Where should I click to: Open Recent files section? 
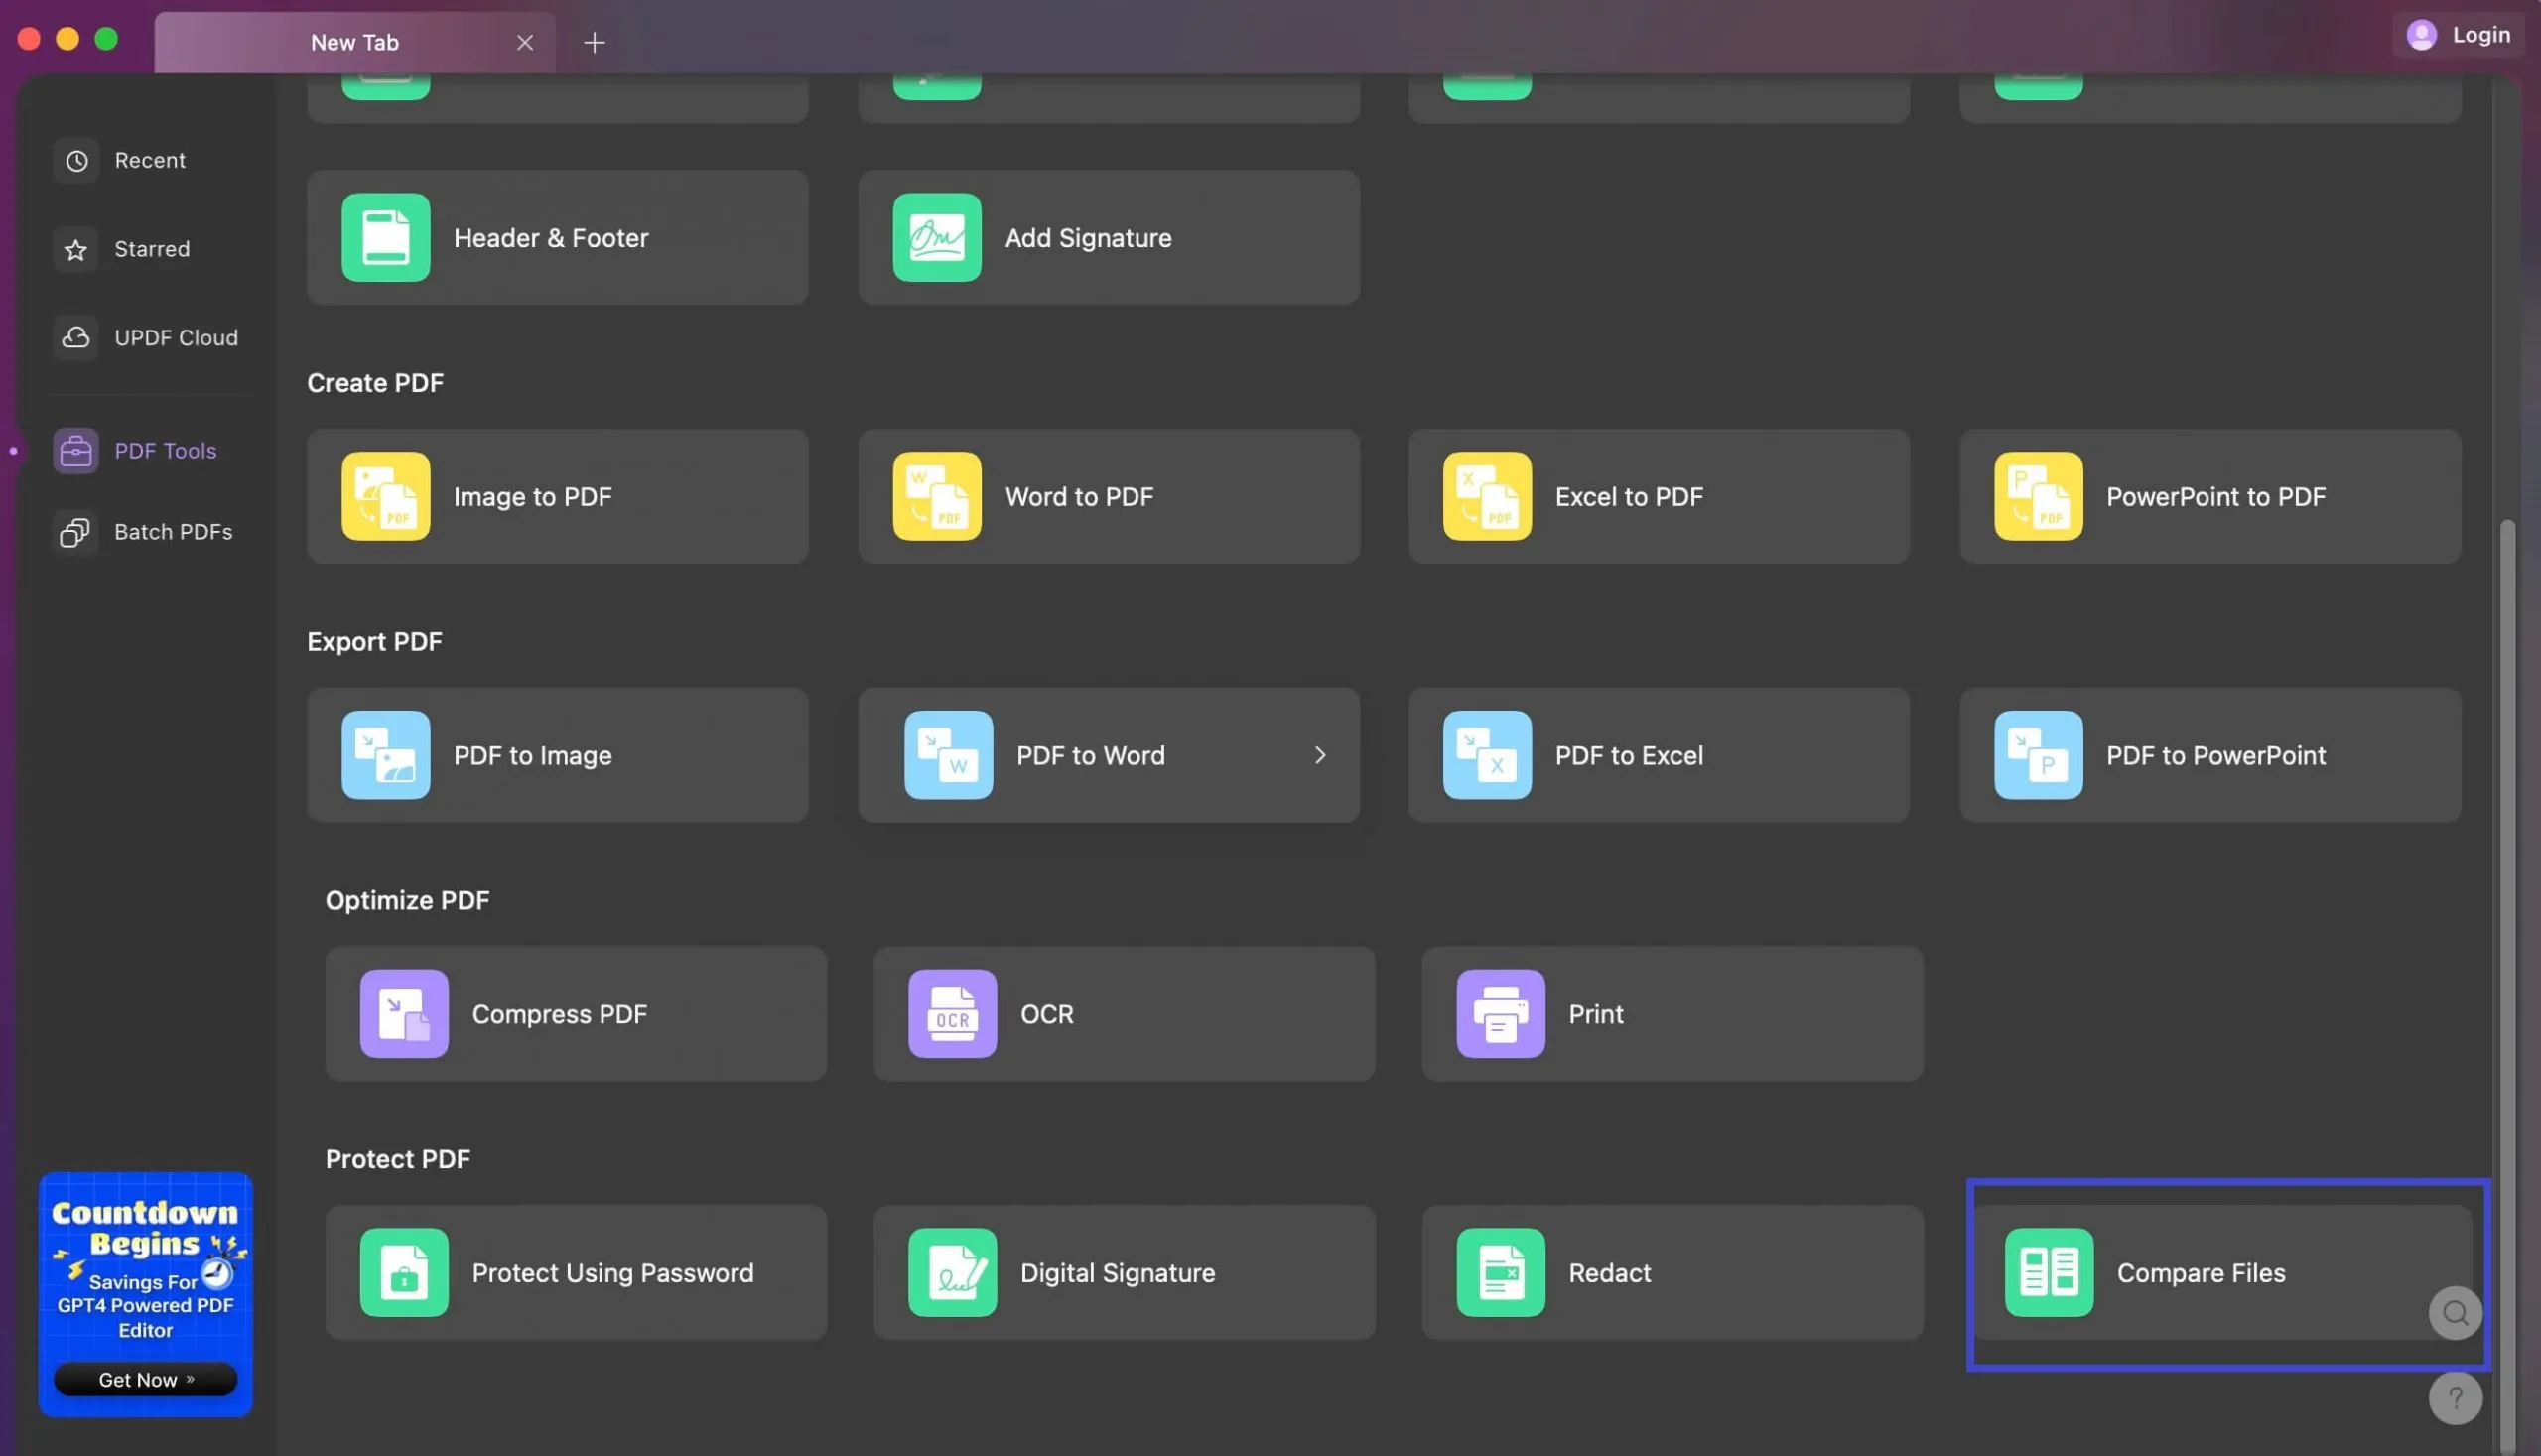pyautogui.click(x=150, y=161)
